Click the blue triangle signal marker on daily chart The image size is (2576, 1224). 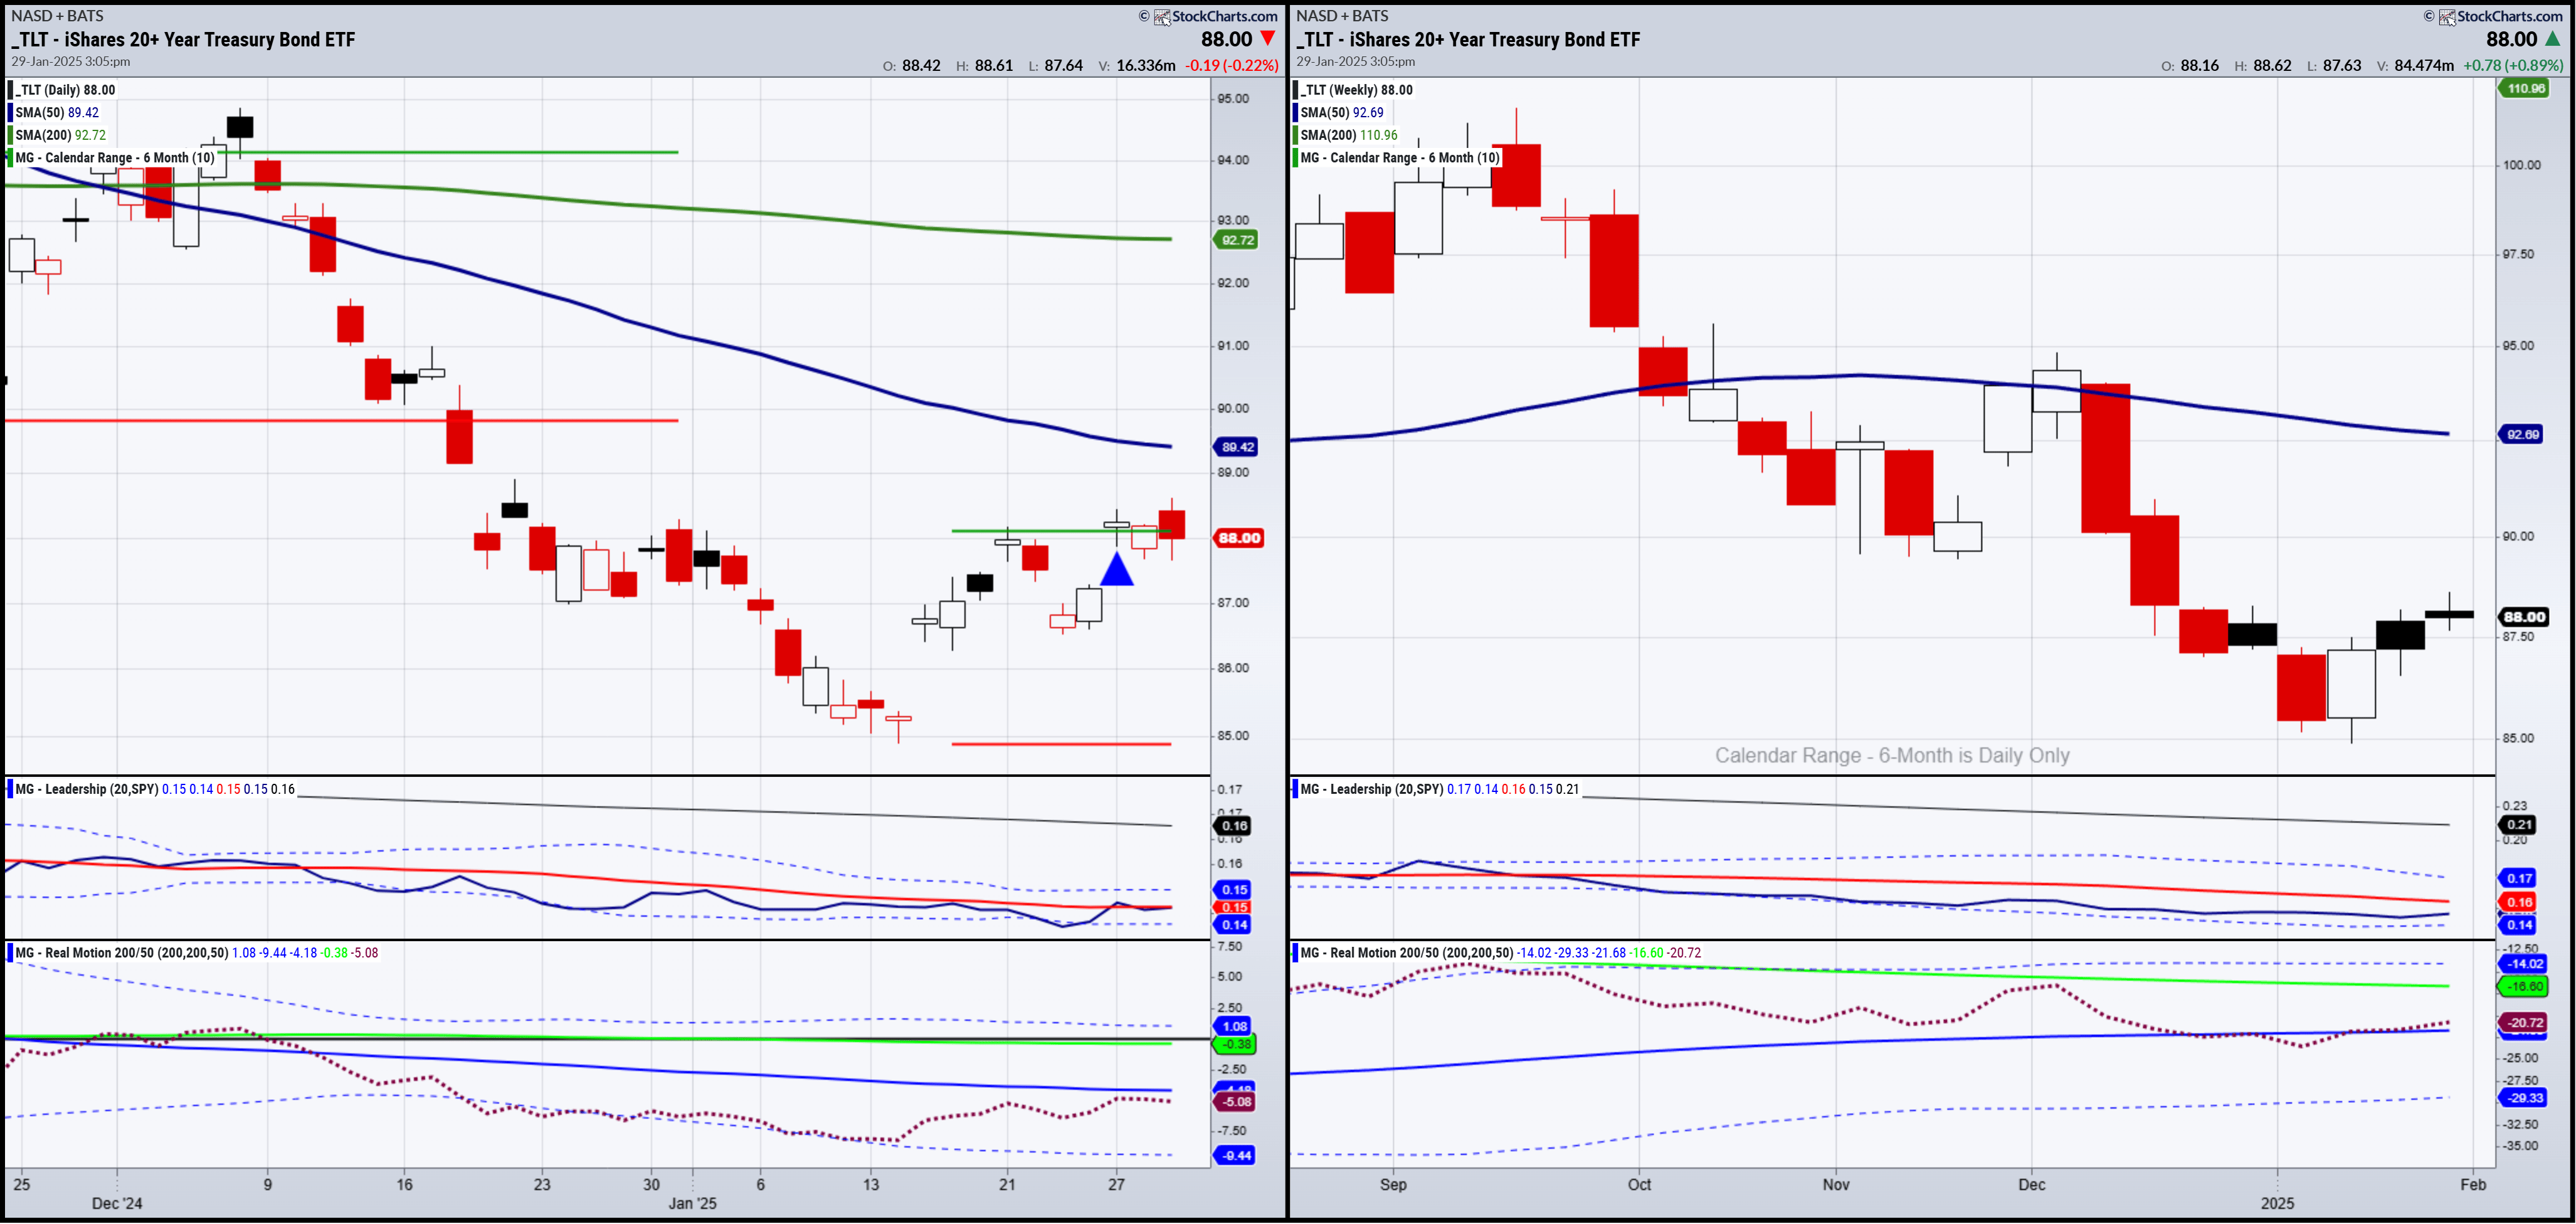tap(1117, 569)
